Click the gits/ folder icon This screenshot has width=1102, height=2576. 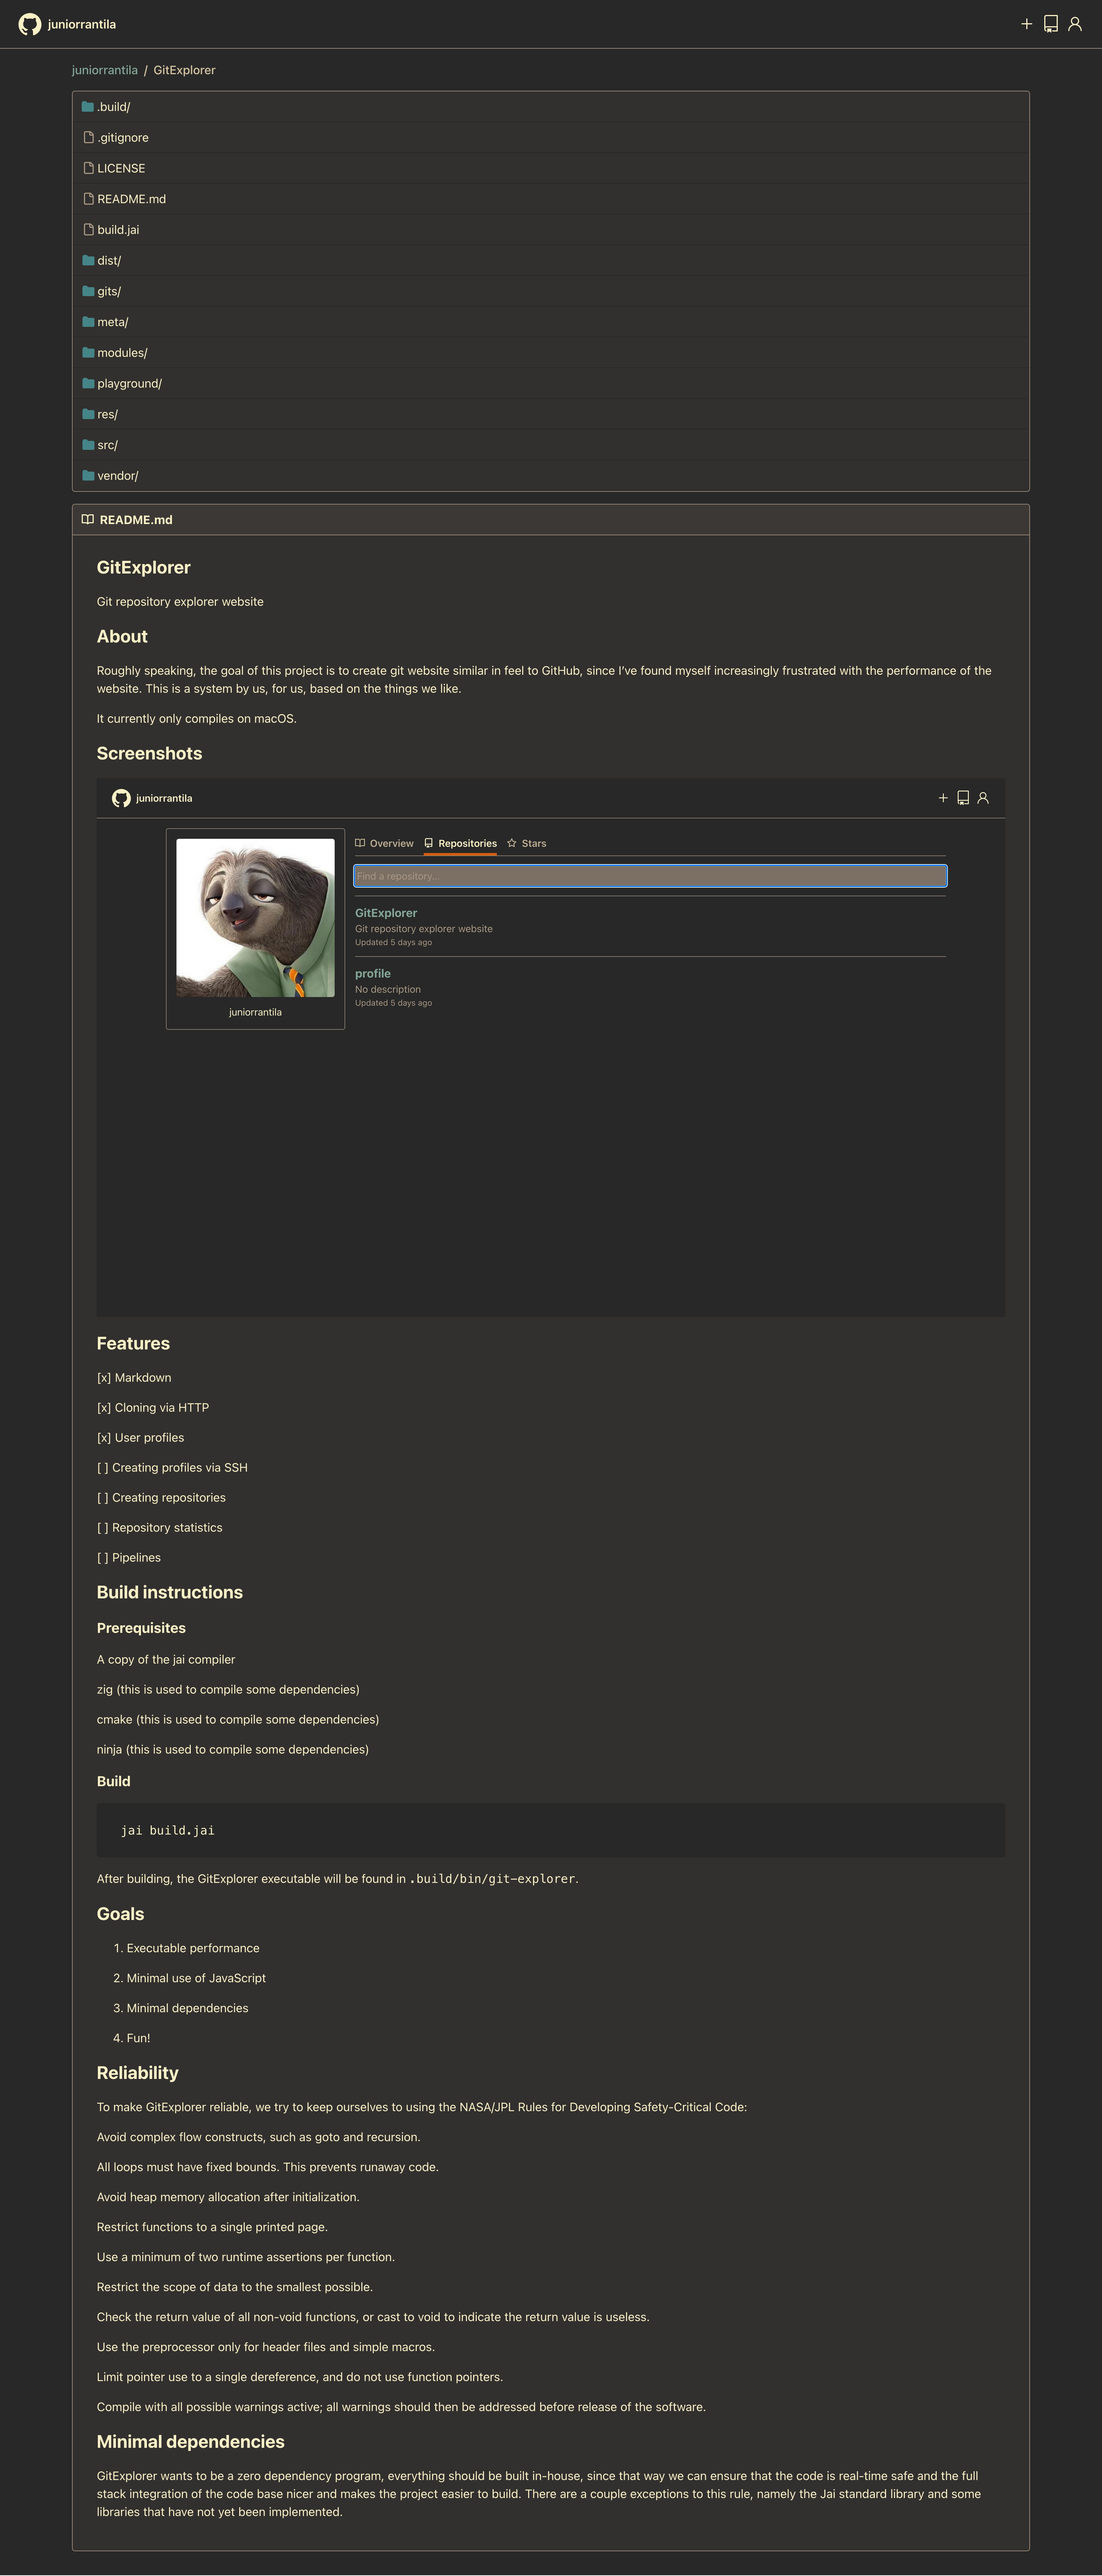tap(88, 291)
